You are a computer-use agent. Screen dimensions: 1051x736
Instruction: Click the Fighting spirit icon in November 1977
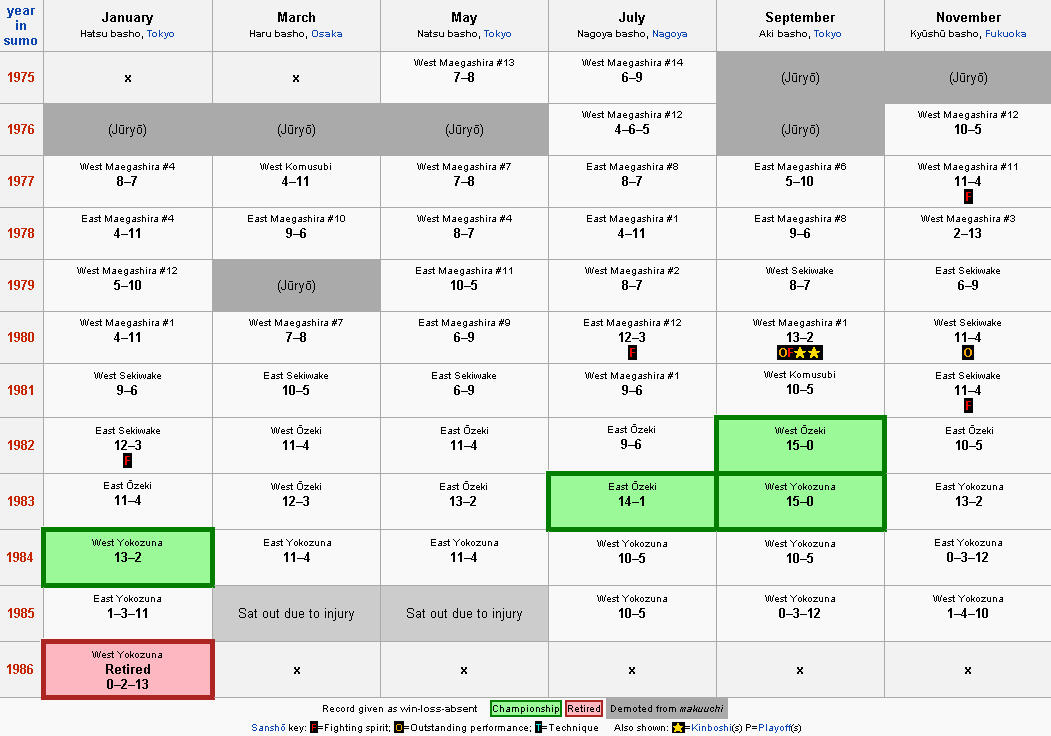(x=968, y=196)
